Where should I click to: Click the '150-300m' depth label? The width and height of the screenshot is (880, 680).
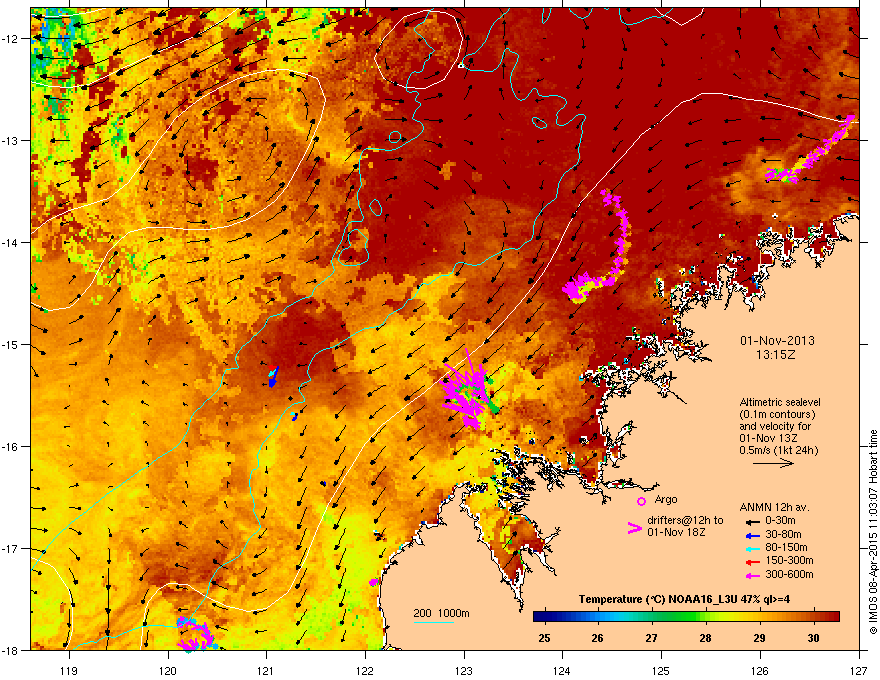[x=789, y=560]
